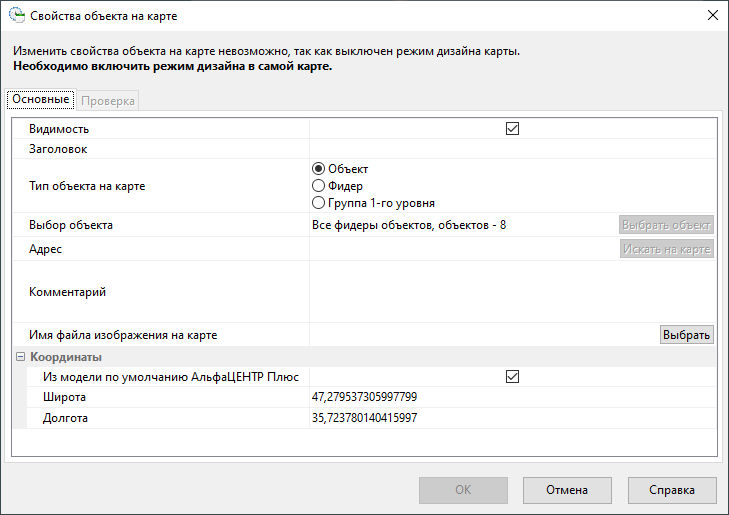Close the map object properties dialog
Screen dimensions: 729x515
click(712, 16)
